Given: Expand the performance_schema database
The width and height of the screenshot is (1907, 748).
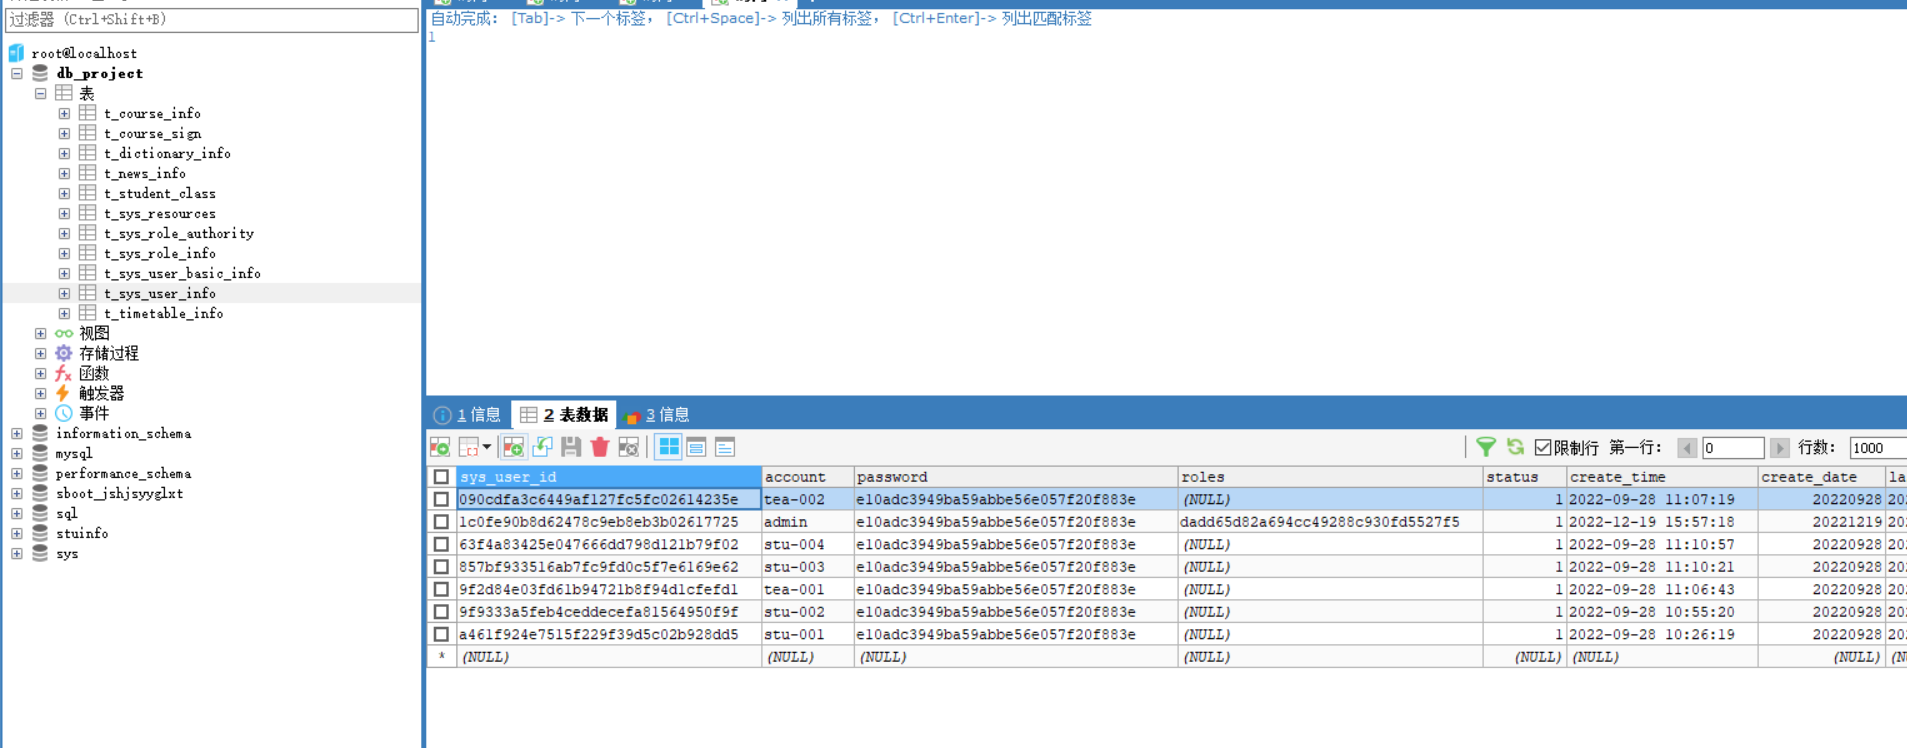Looking at the screenshot, I should click(17, 473).
